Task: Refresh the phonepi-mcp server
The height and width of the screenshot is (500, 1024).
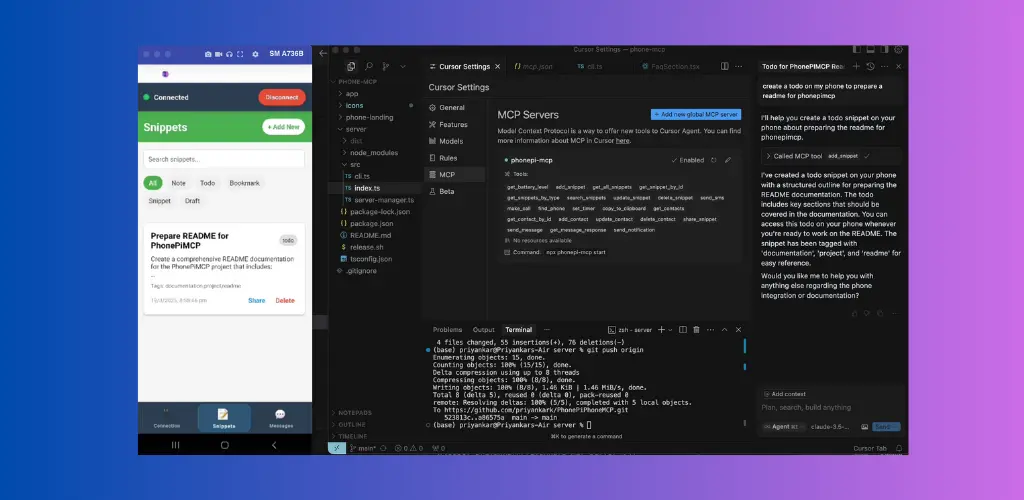Action: click(713, 160)
